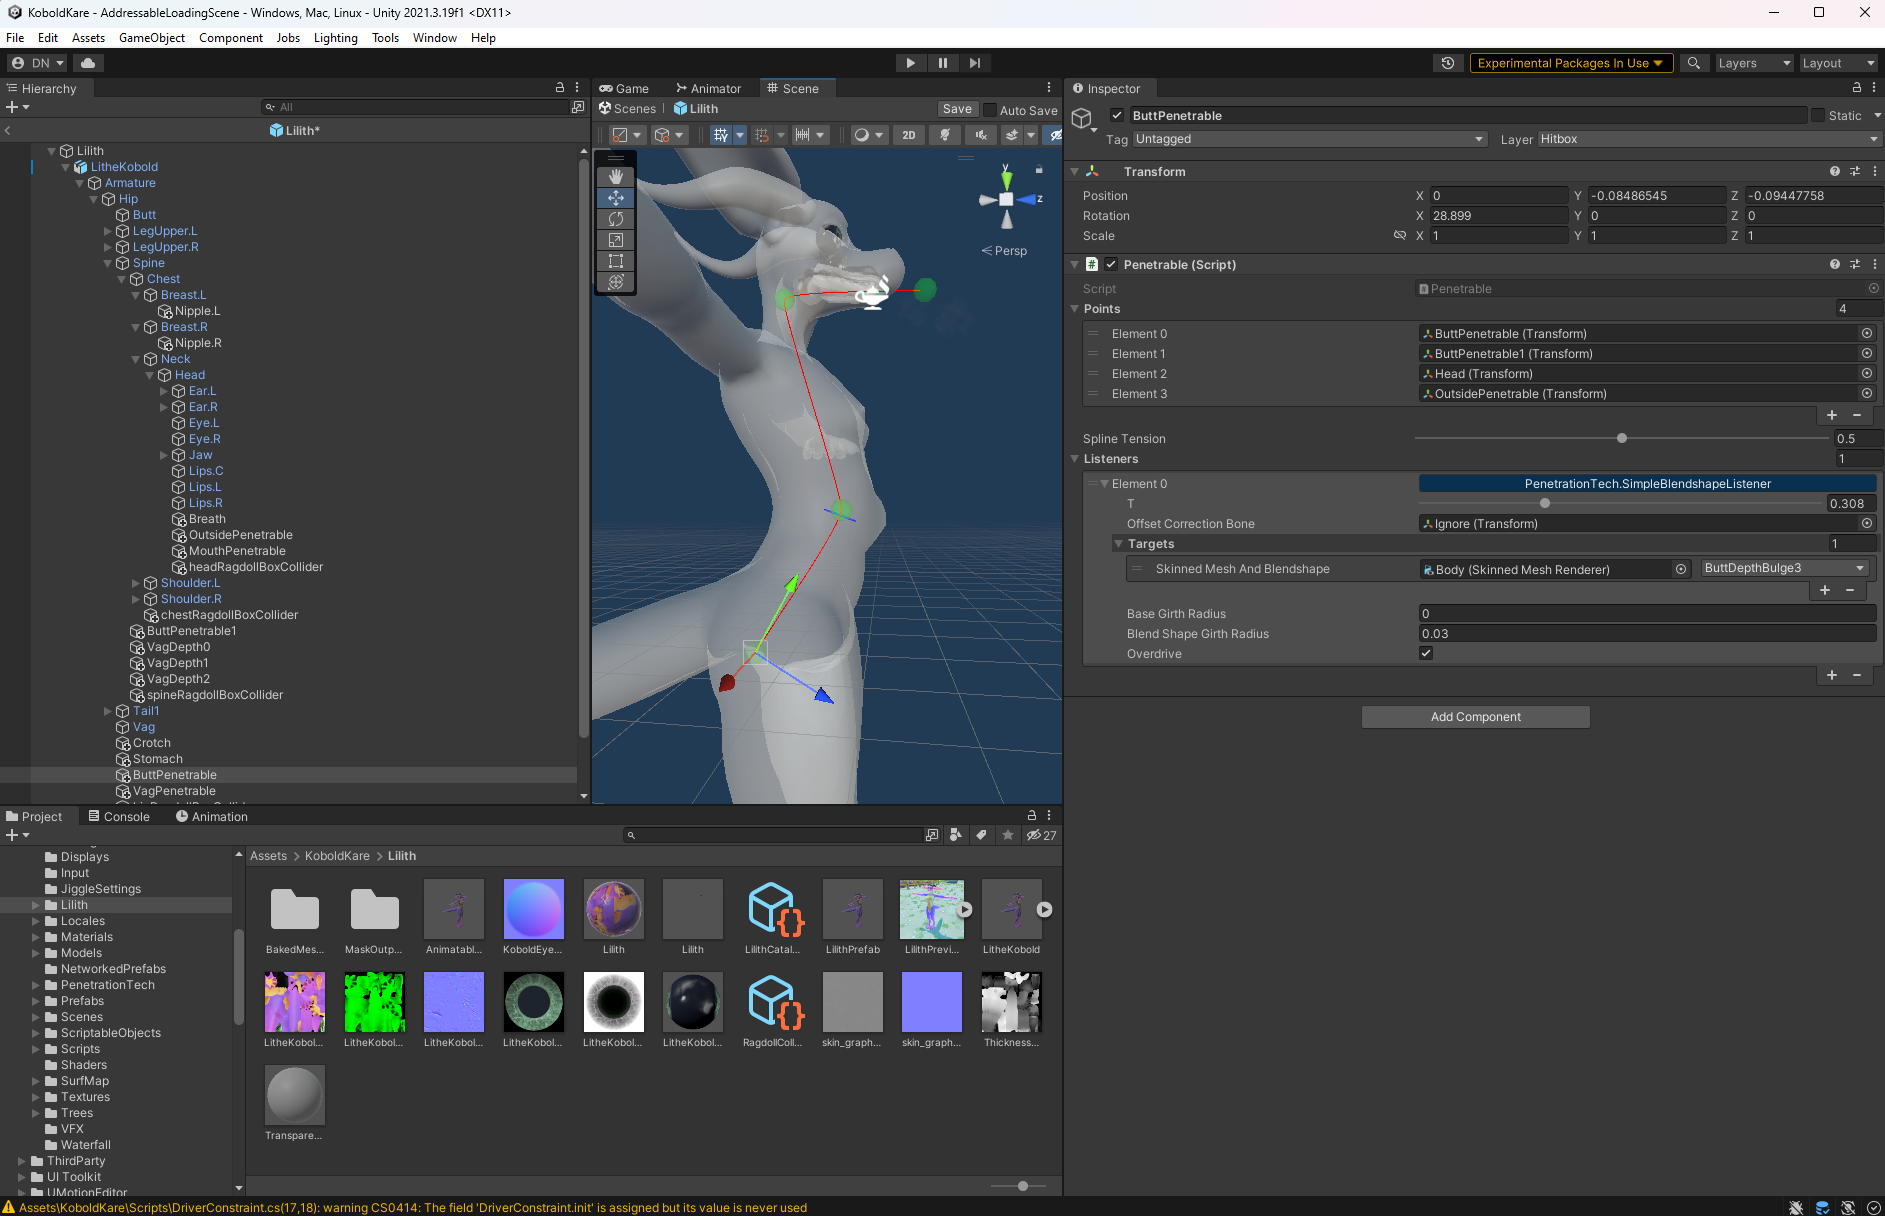Toggle scene lighting icon
The height and width of the screenshot is (1216, 1885).
(x=945, y=135)
